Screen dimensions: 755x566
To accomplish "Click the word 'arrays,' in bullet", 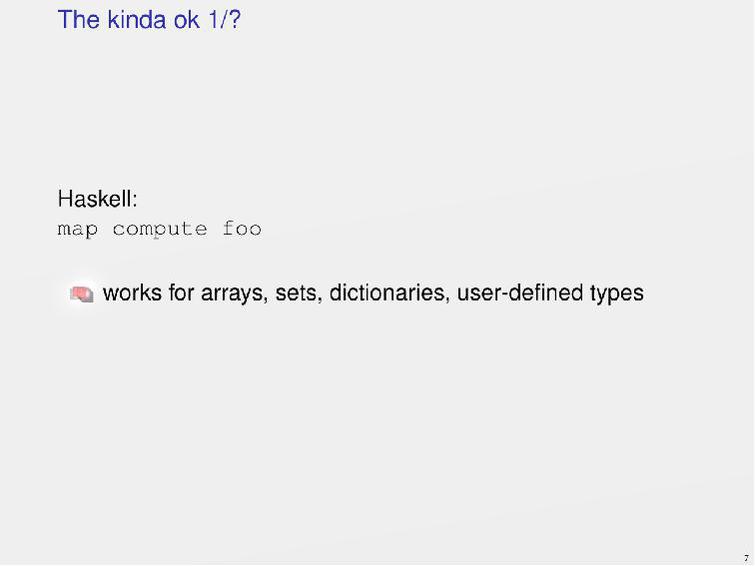I will point(234,293).
